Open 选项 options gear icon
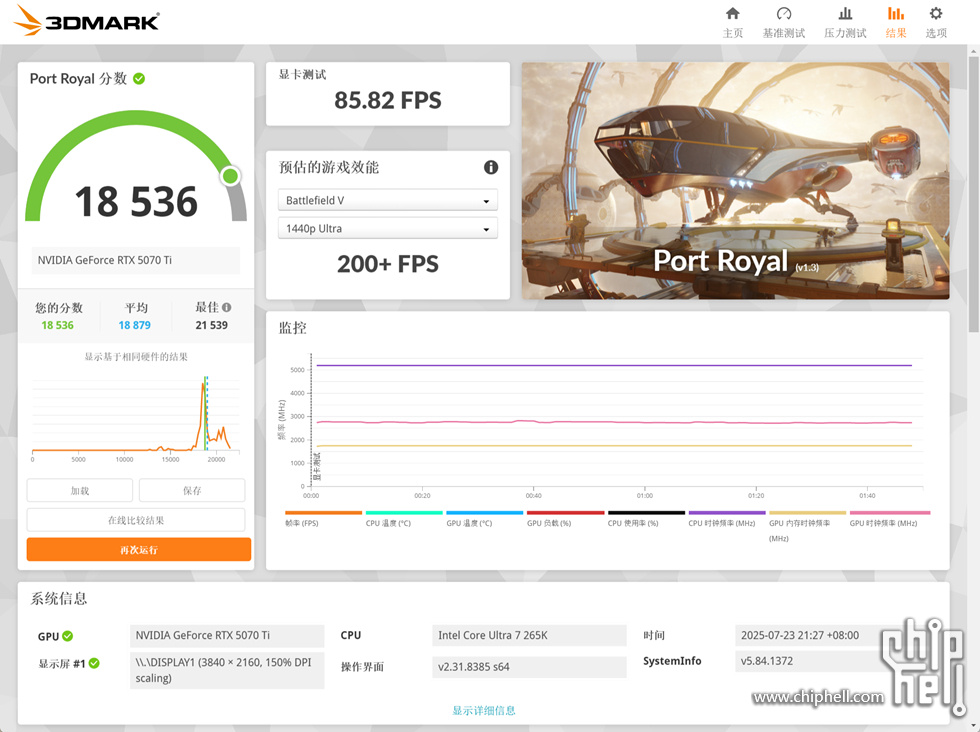980x732 pixels. point(936,14)
